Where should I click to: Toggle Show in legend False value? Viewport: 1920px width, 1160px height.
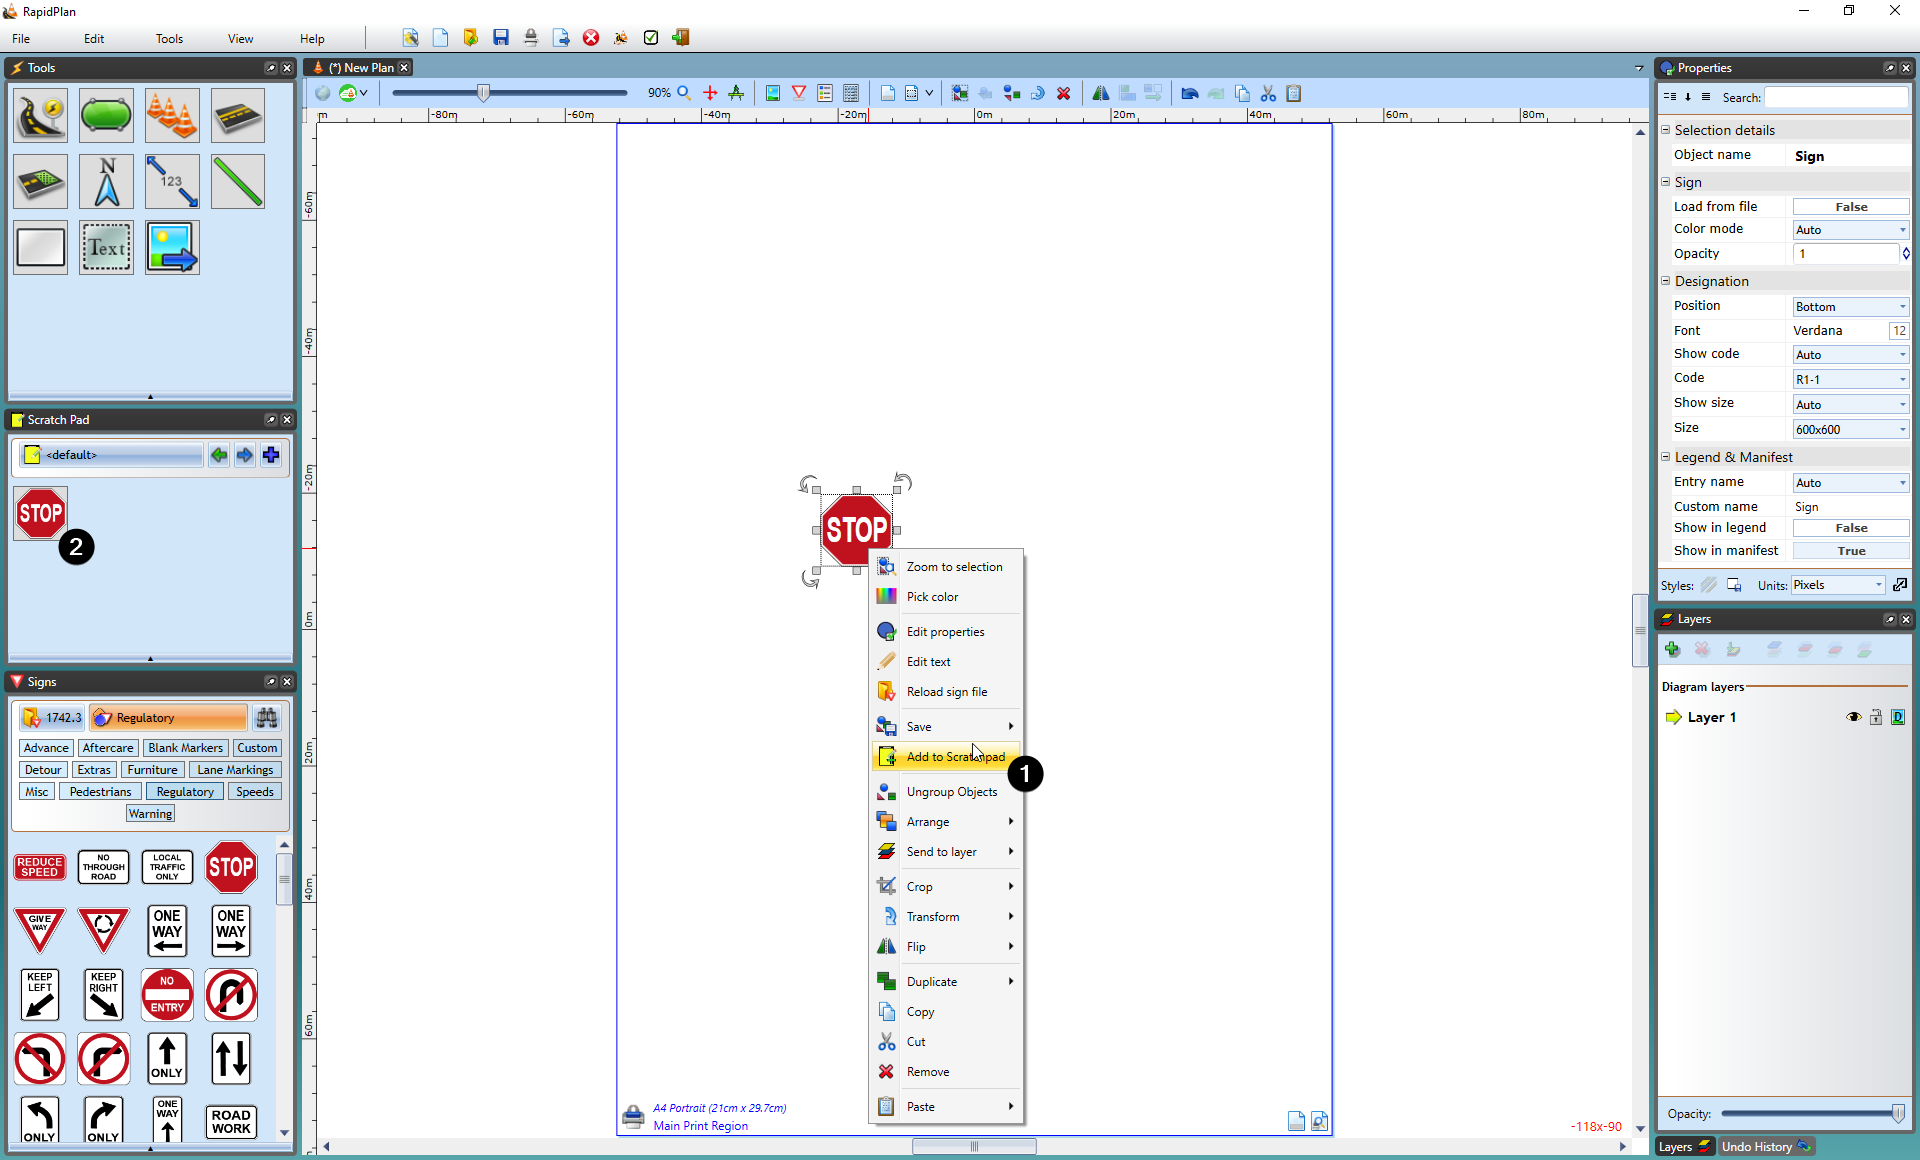coord(1850,528)
